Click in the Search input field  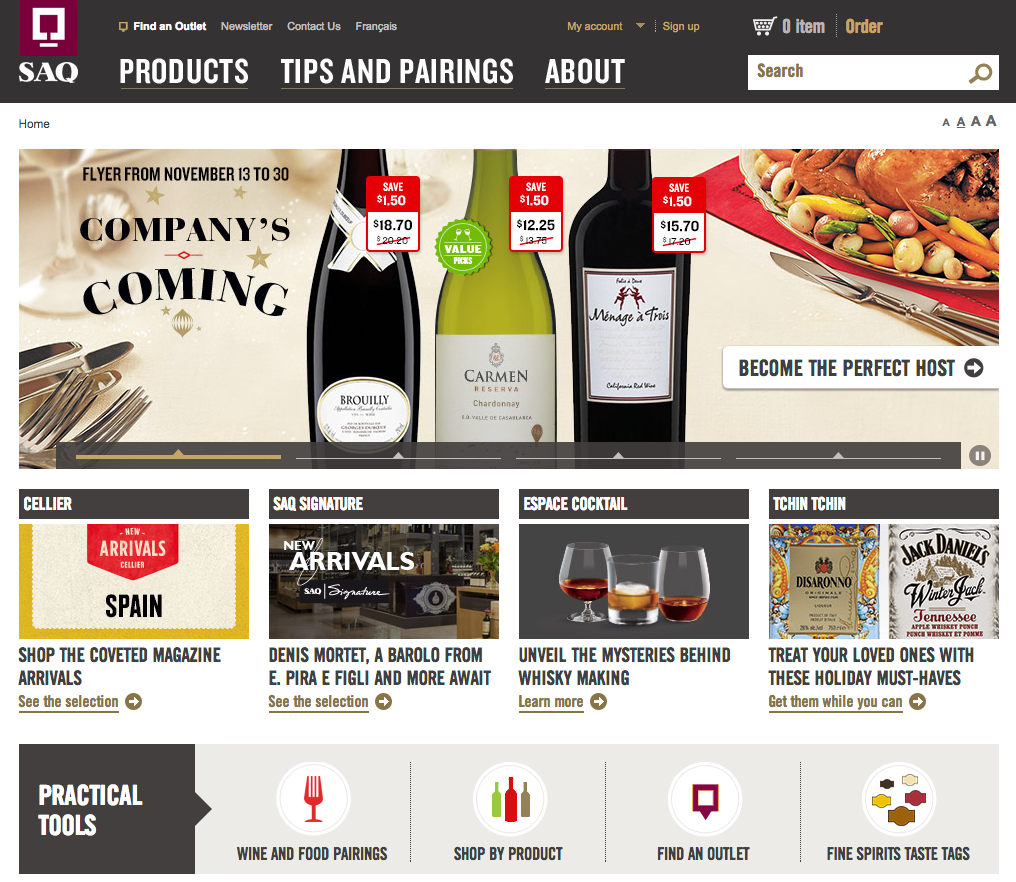(858, 72)
